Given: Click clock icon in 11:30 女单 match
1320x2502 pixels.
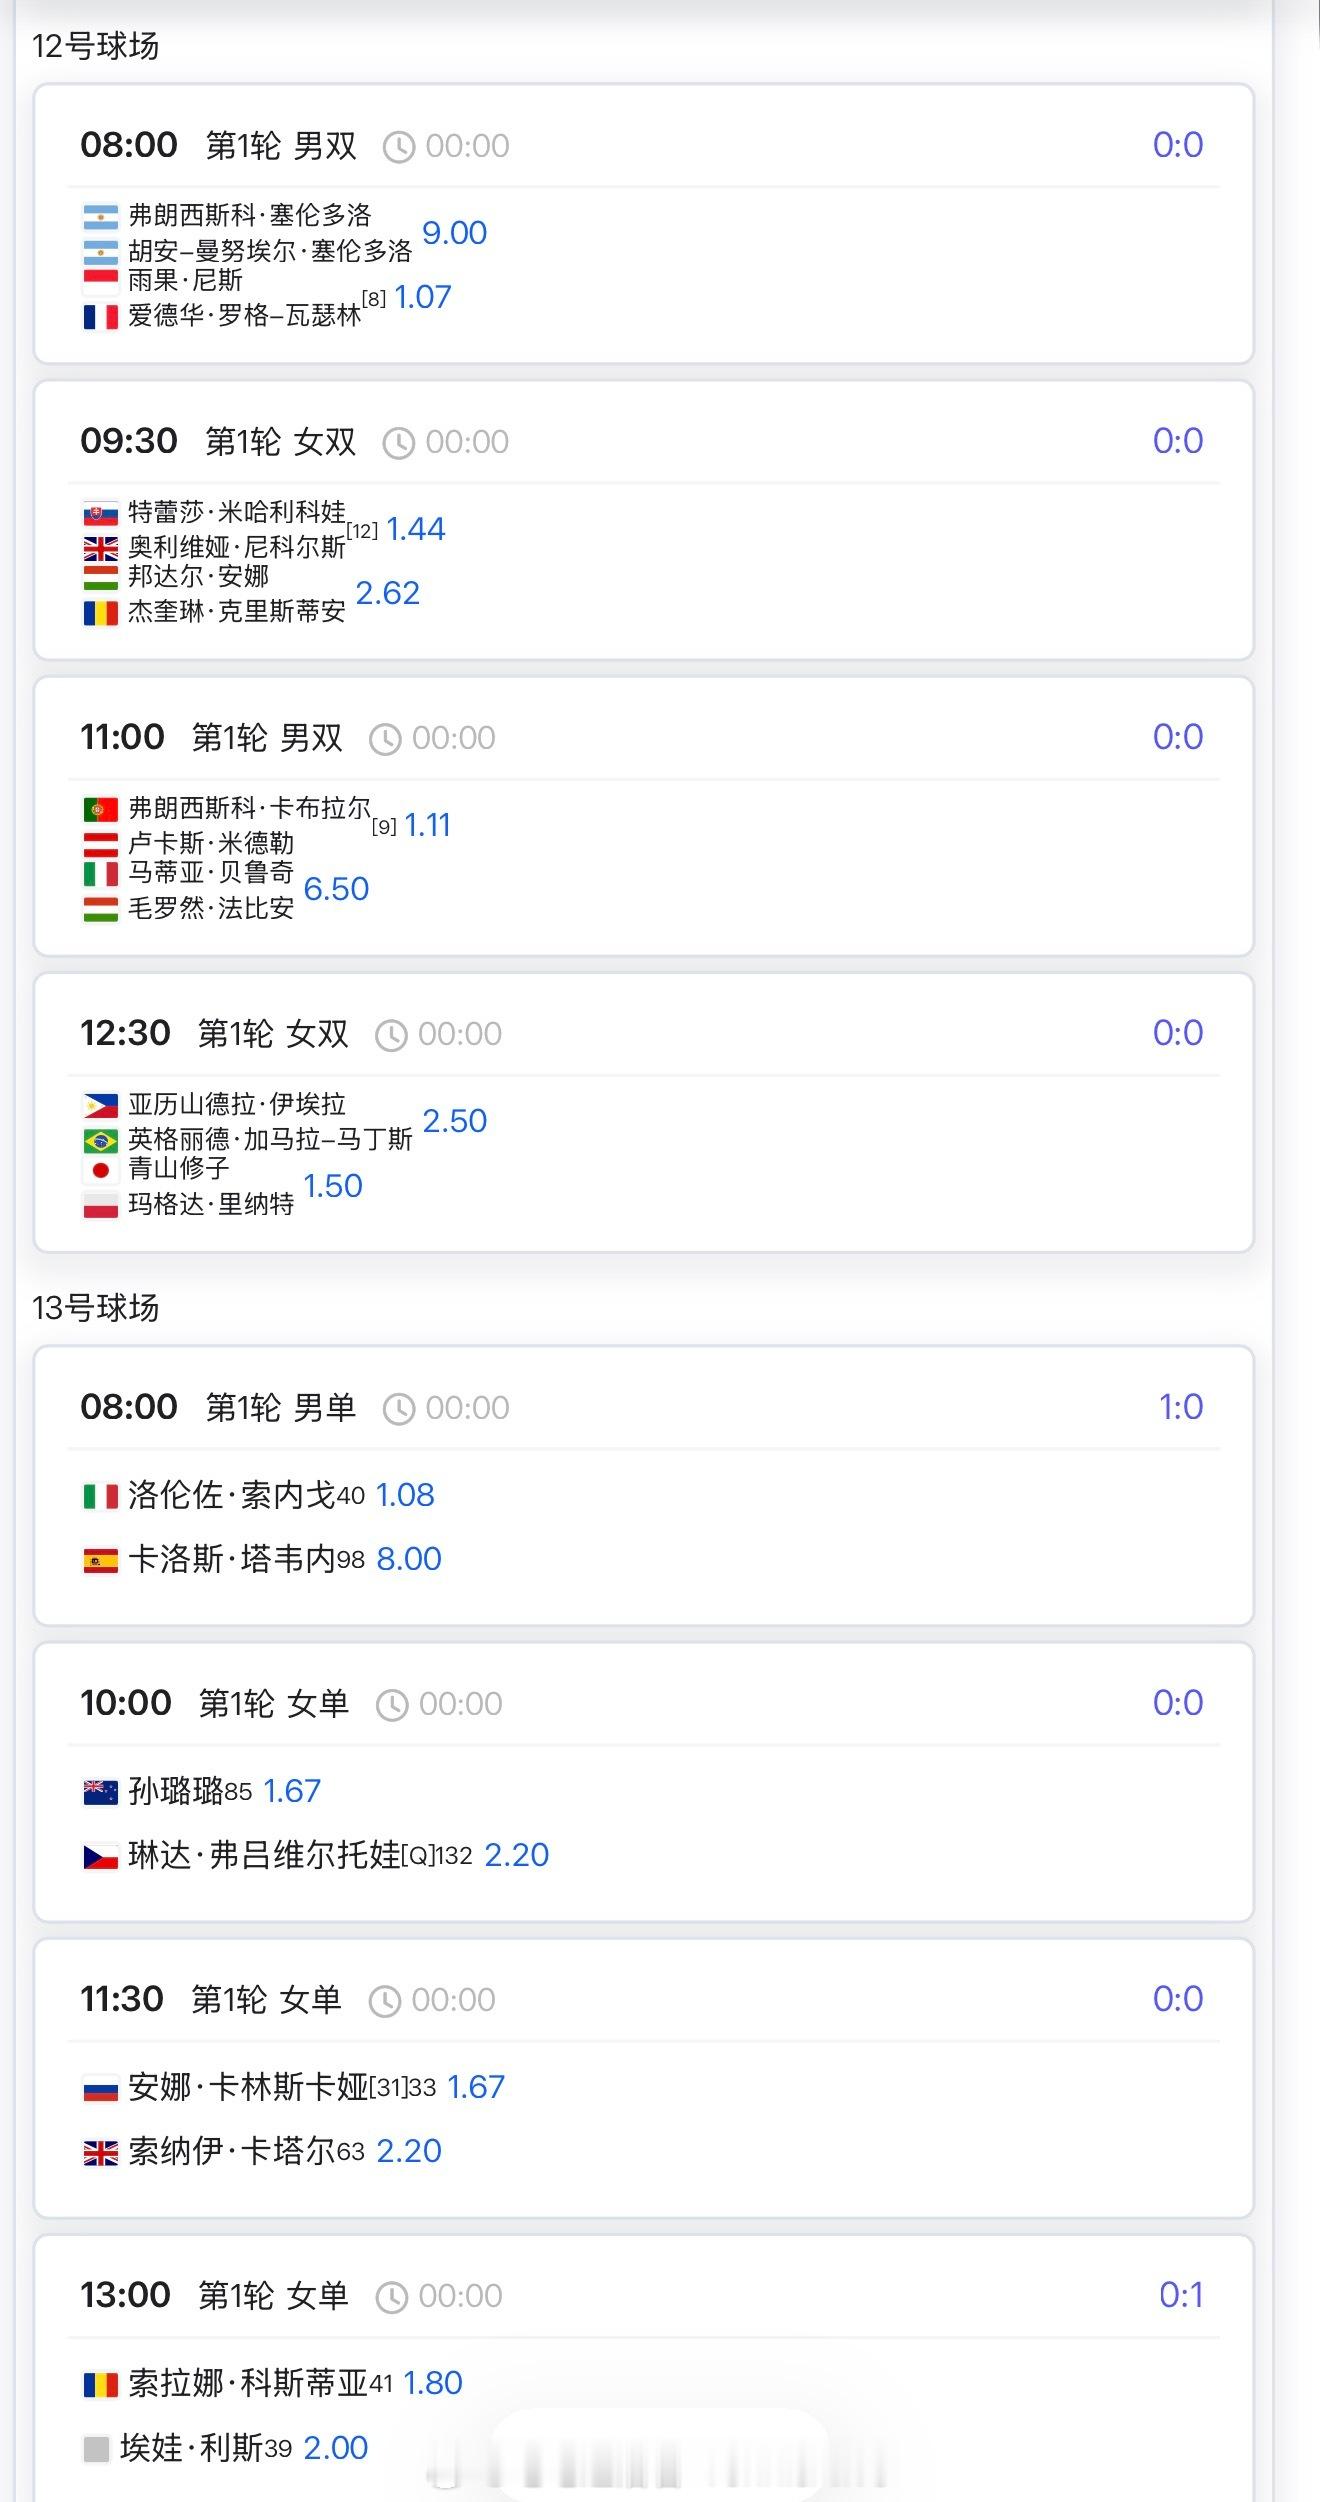Looking at the screenshot, I should pos(385,2001).
